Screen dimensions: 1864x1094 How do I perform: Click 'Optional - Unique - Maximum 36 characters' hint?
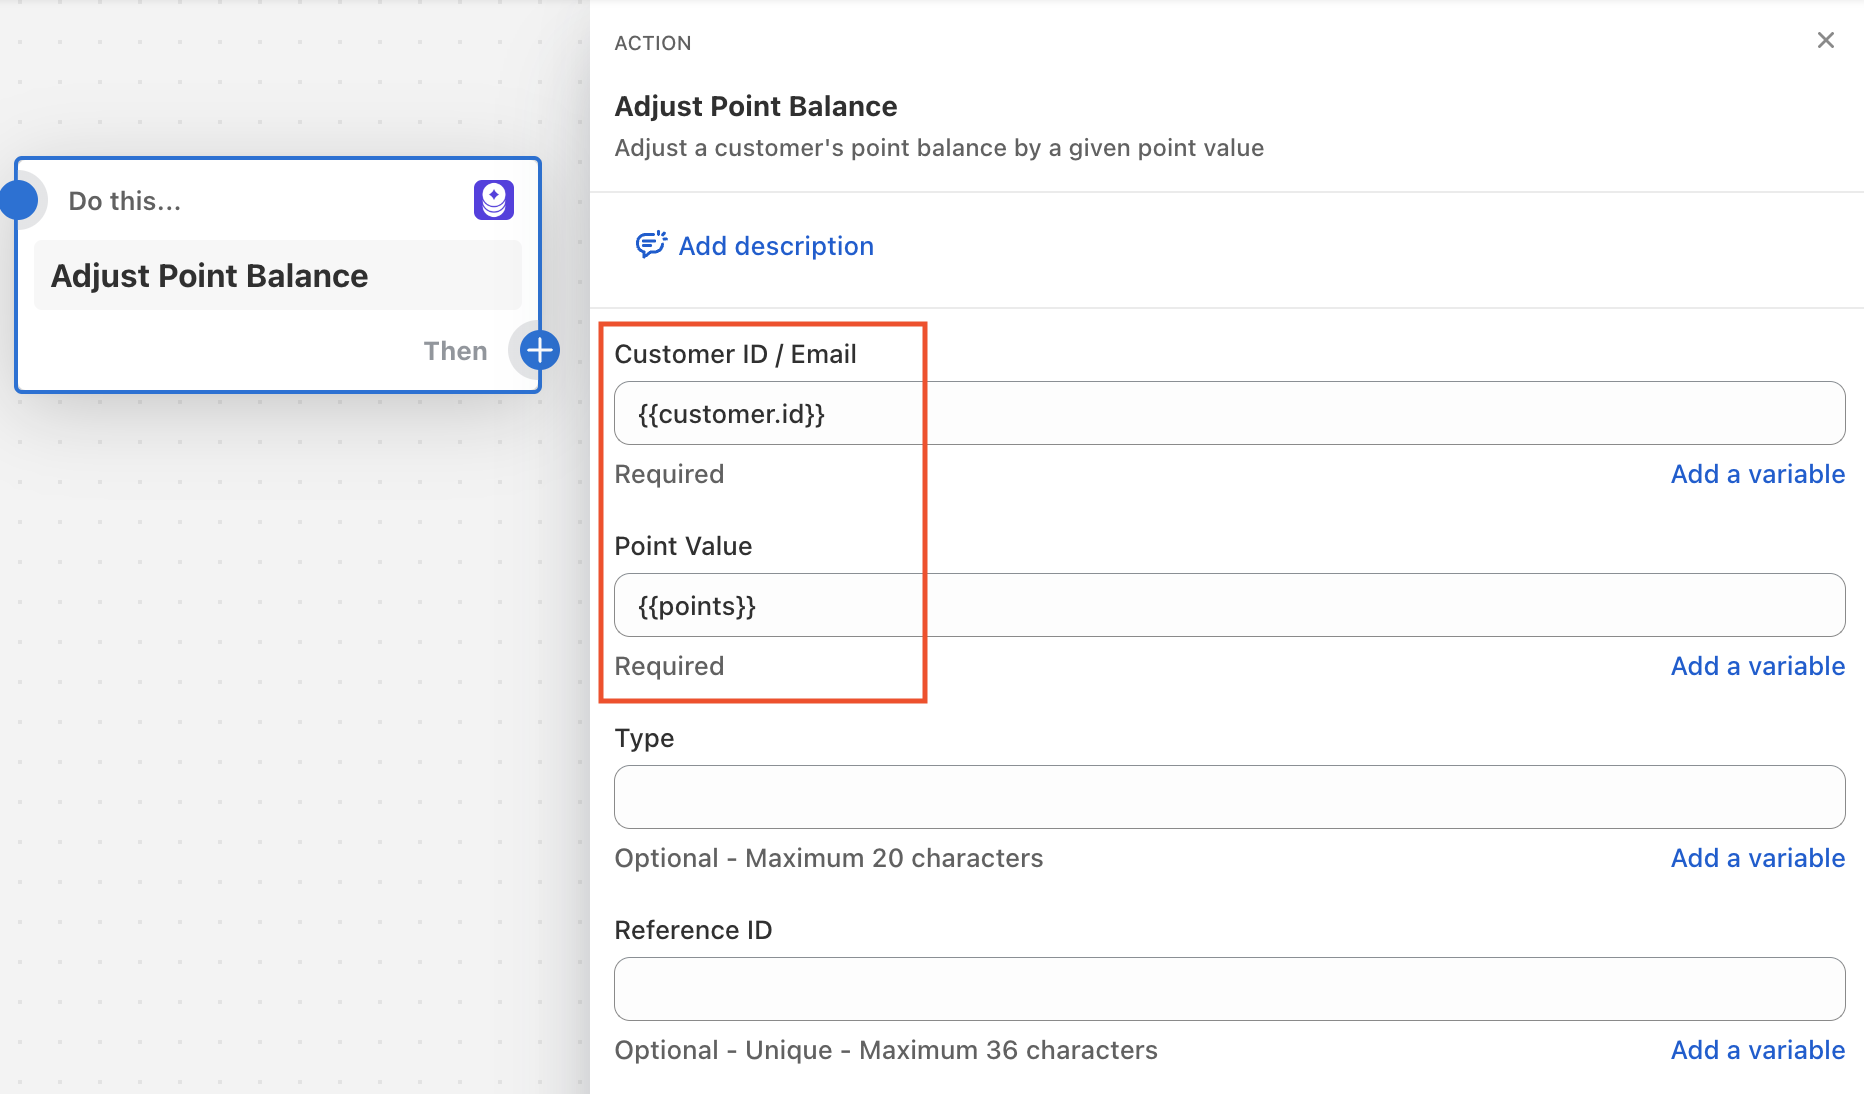[x=886, y=1050]
